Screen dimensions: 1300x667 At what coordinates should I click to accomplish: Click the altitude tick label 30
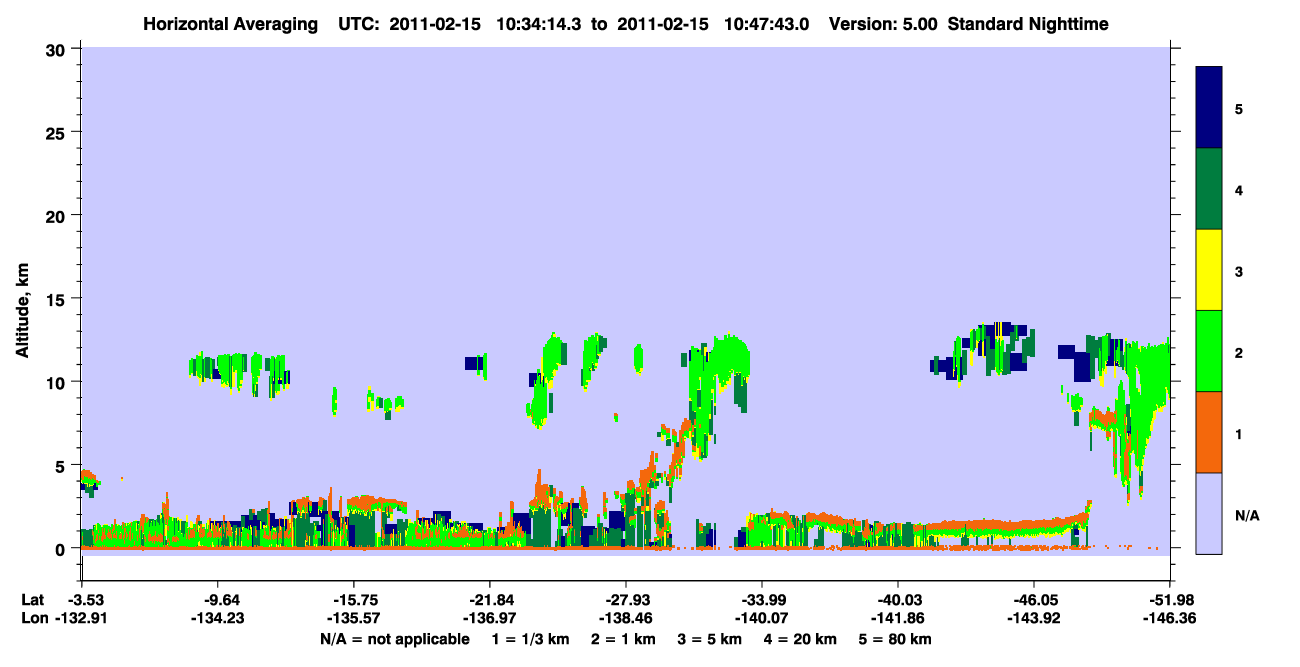(x=57, y=49)
